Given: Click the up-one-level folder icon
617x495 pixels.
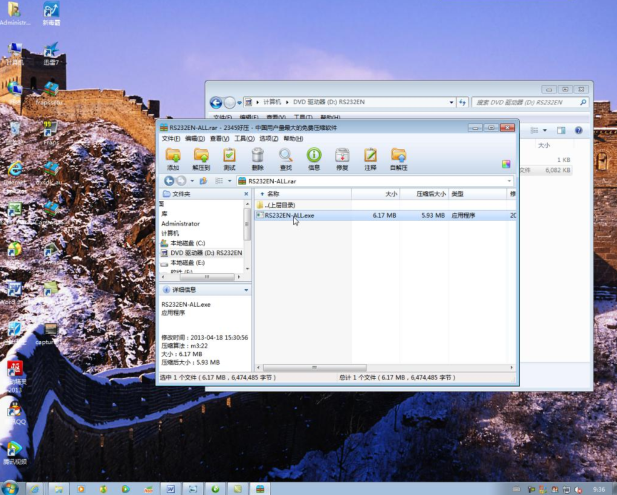Looking at the screenshot, I should tap(203, 181).
